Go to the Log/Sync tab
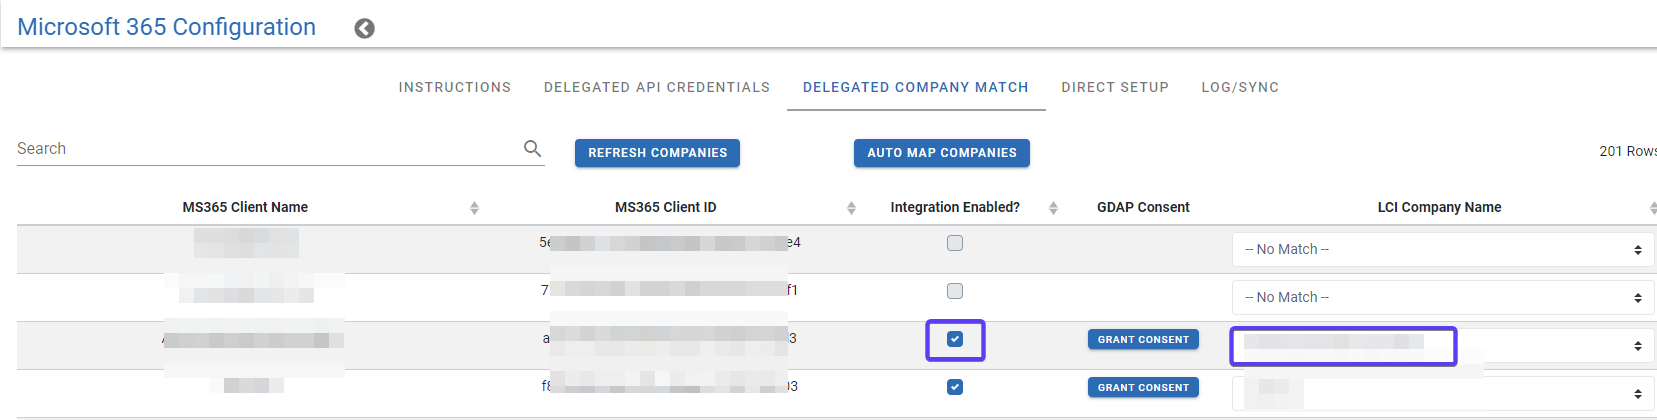Viewport: 1657px width, 420px height. 1240,87
